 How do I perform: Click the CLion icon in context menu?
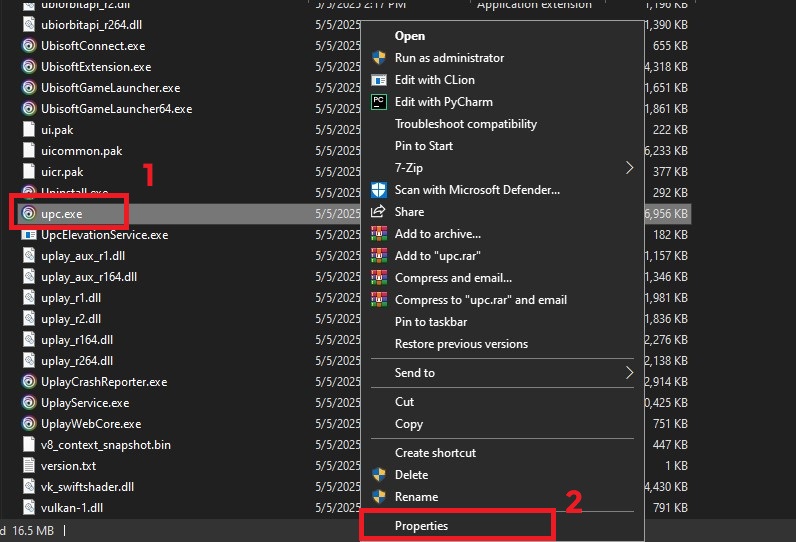pos(379,80)
